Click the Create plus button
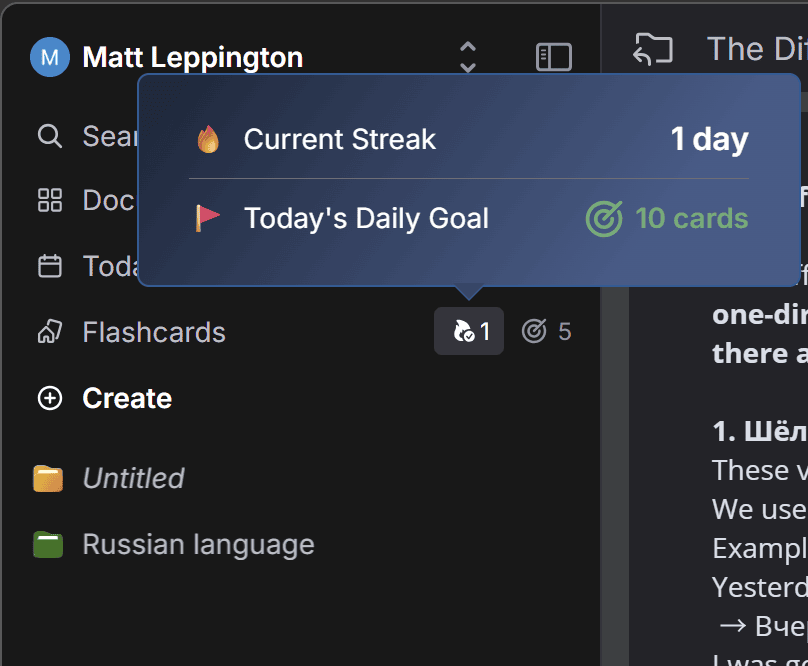This screenshot has height=666, width=808. (x=50, y=398)
